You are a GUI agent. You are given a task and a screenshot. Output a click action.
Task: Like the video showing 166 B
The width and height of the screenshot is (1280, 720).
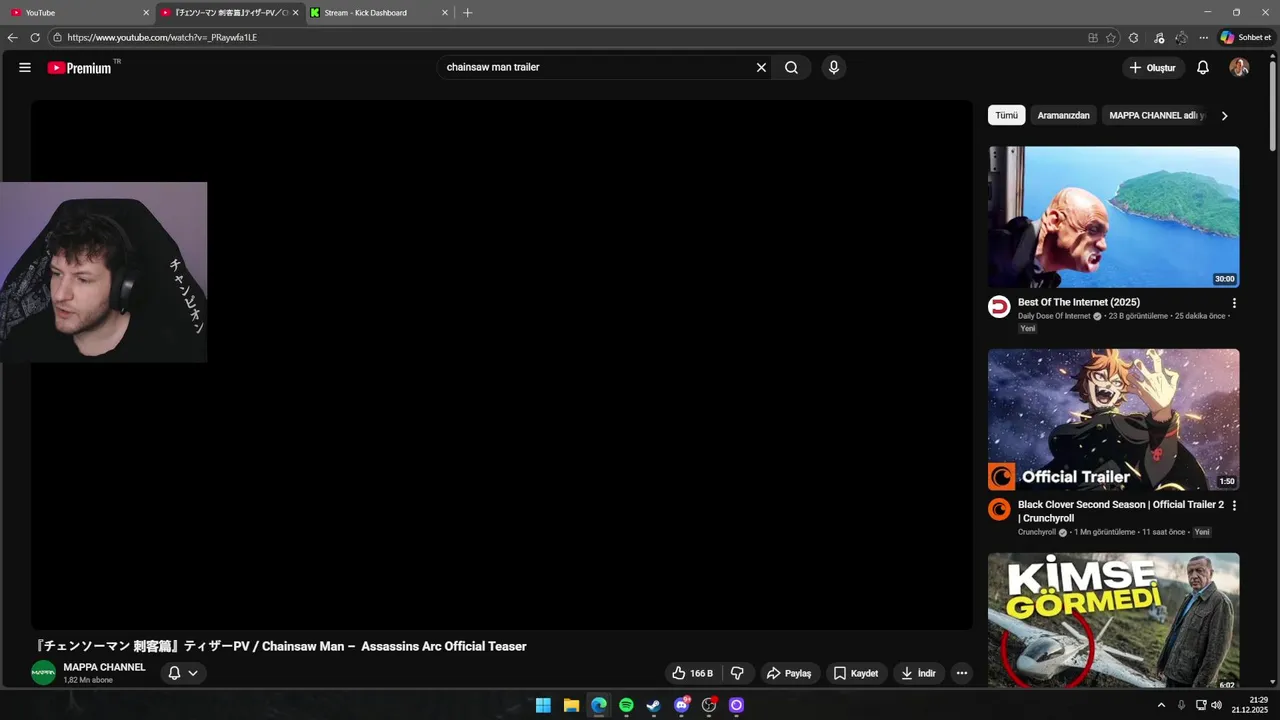click(x=692, y=673)
